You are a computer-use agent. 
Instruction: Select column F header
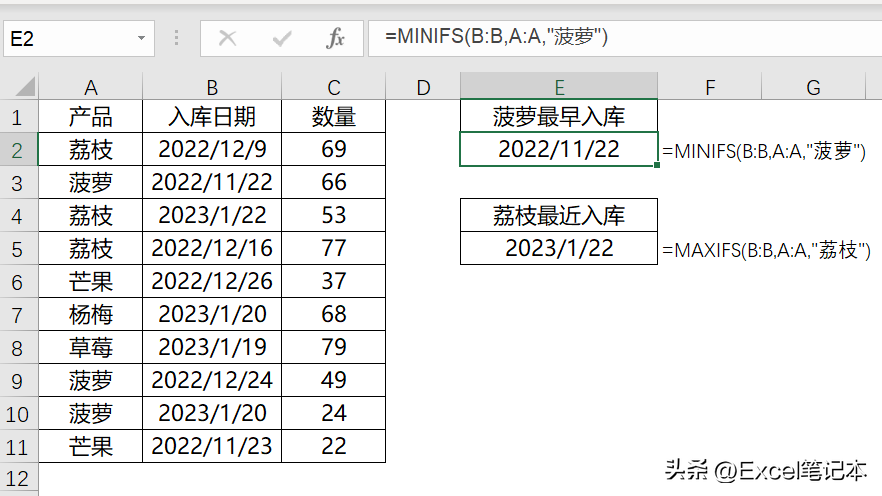710,87
